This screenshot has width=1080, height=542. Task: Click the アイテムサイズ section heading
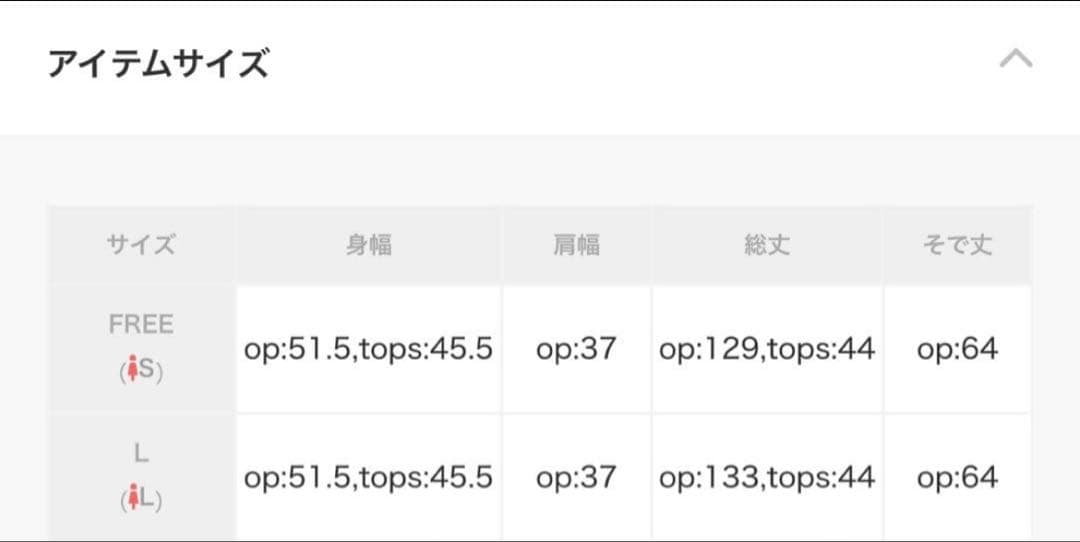pos(158,65)
